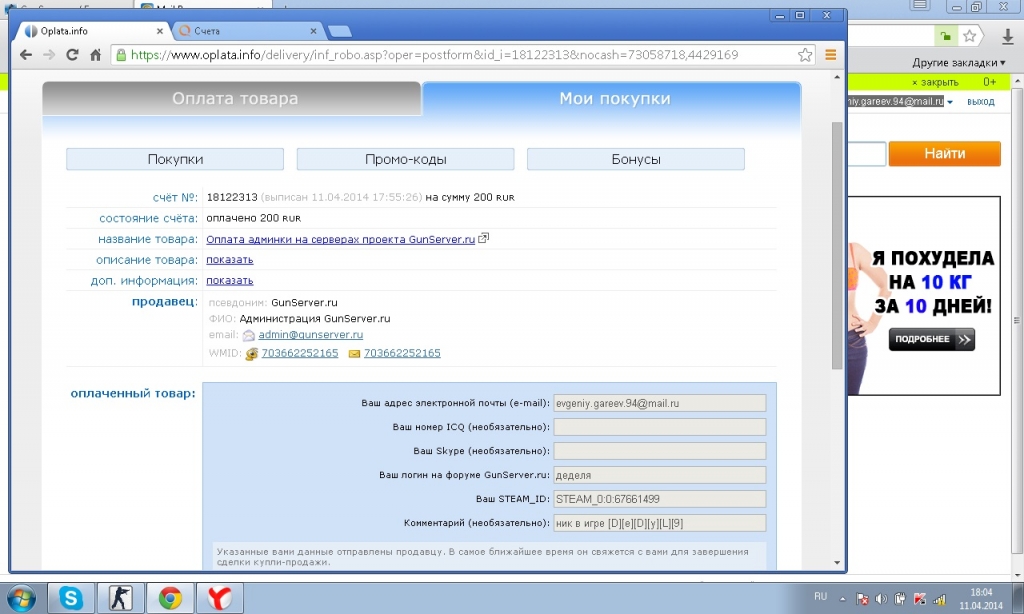Bookmark this page with the star icon
The image size is (1024, 614).
[805, 55]
